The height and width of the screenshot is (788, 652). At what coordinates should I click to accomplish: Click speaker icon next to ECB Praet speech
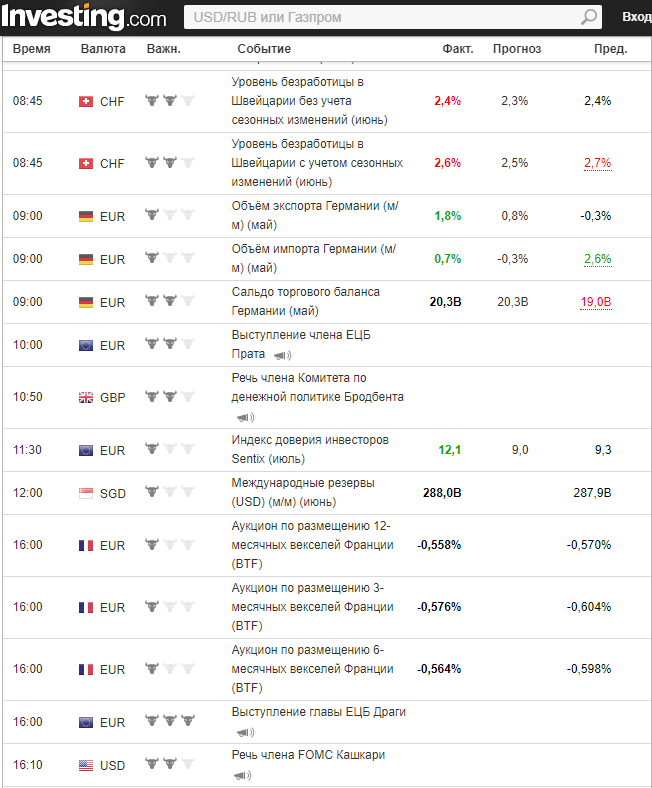[x=282, y=355]
